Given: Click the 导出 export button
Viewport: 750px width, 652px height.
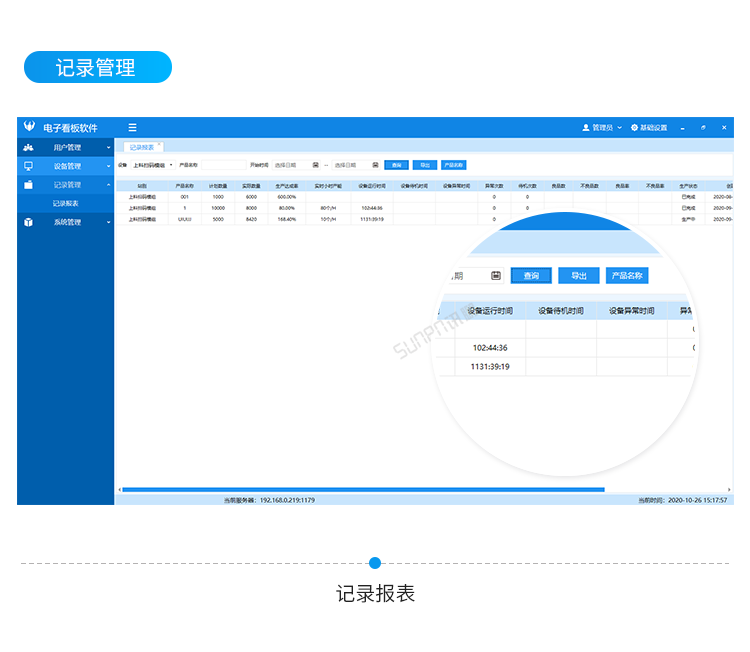Looking at the screenshot, I should (x=424, y=164).
